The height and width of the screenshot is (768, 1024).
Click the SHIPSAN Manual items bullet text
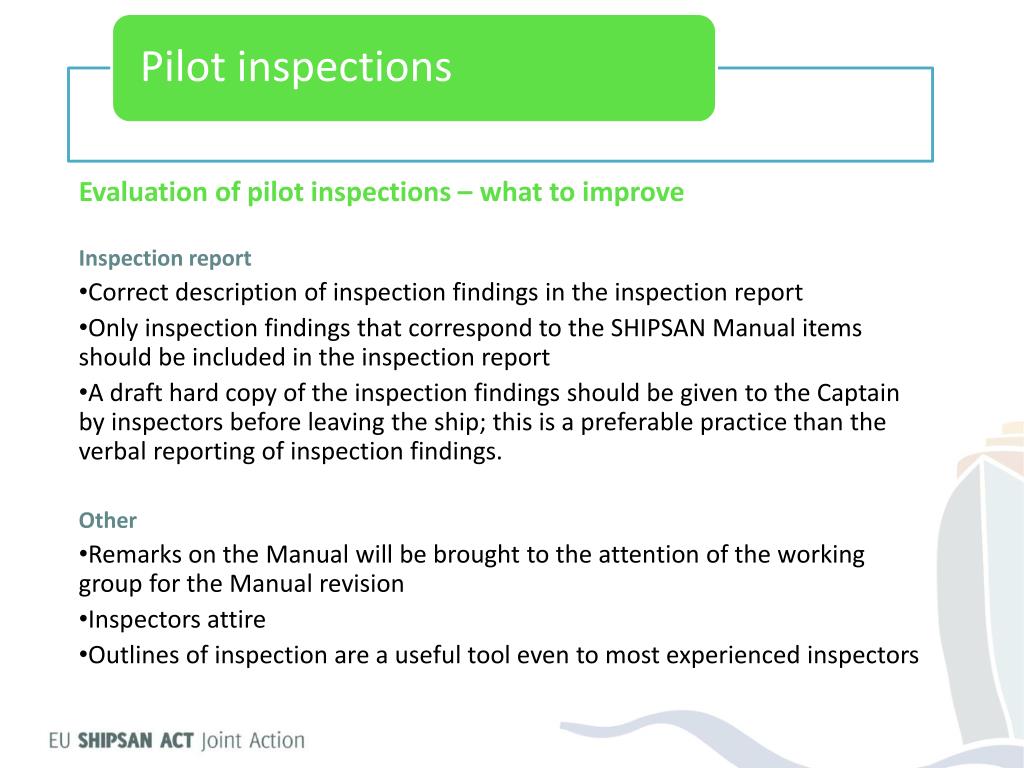470,342
